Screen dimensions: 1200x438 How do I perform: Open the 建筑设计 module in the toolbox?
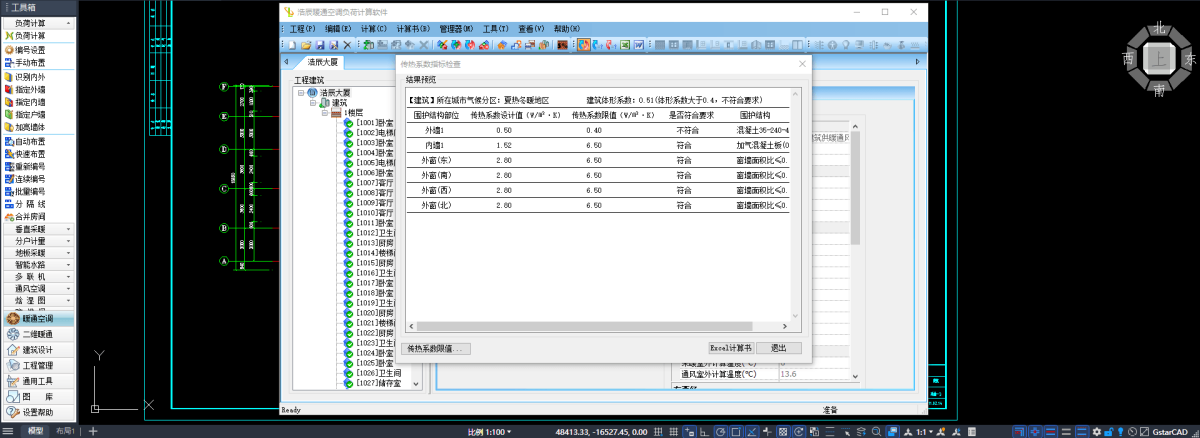(40, 350)
